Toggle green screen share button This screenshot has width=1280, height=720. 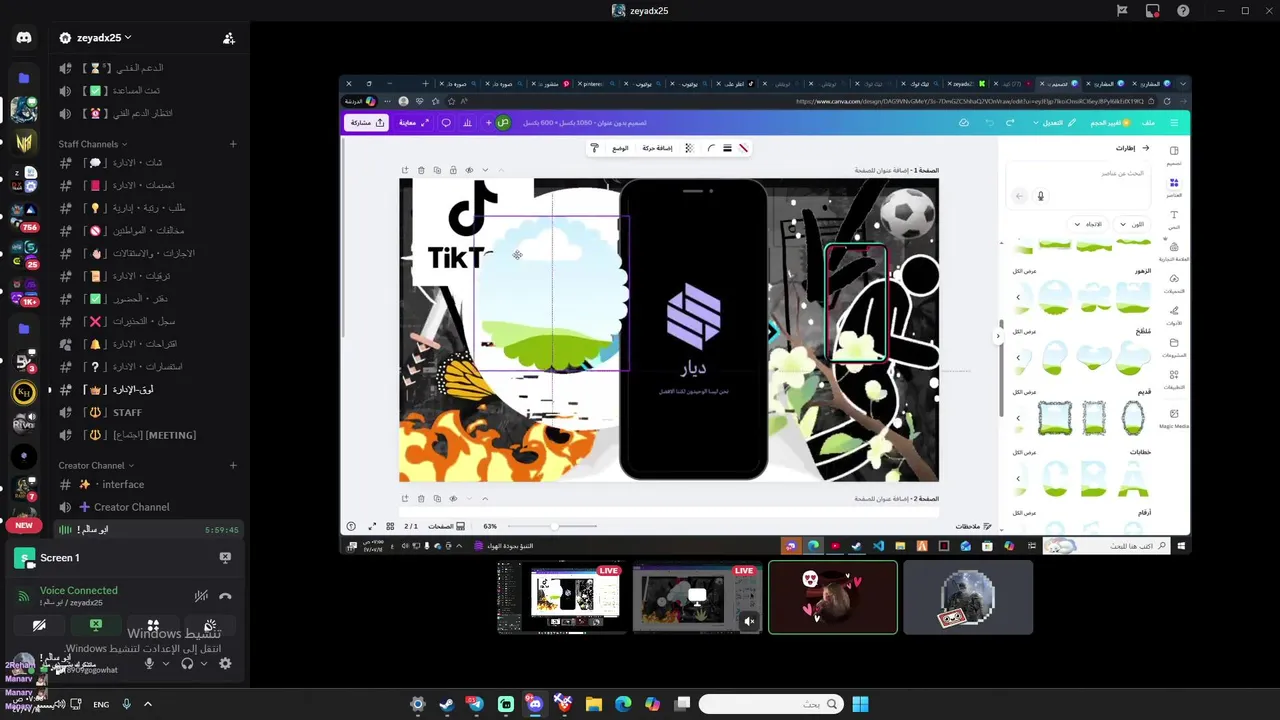click(x=96, y=625)
